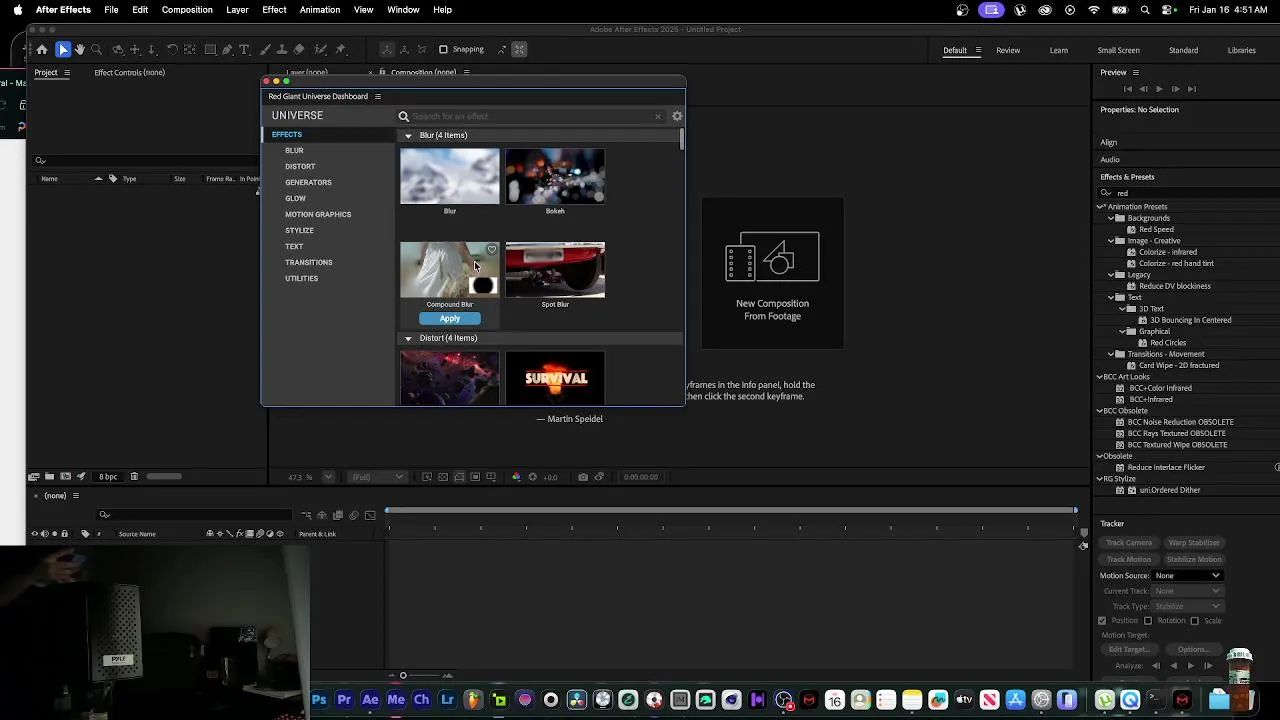This screenshot has width=1280, height=720.
Task: Open the Motion Source dropdown
Action: coord(1188,576)
